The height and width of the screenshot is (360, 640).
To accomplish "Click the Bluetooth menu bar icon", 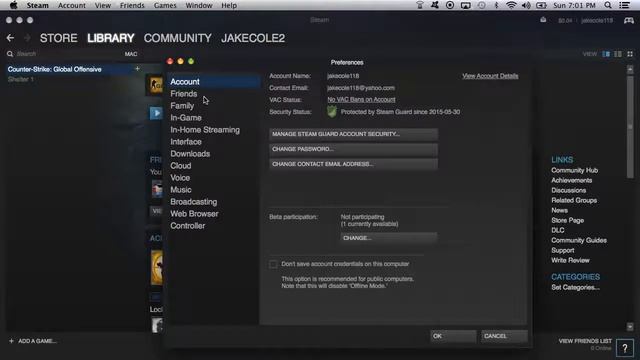I will [496, 5].
